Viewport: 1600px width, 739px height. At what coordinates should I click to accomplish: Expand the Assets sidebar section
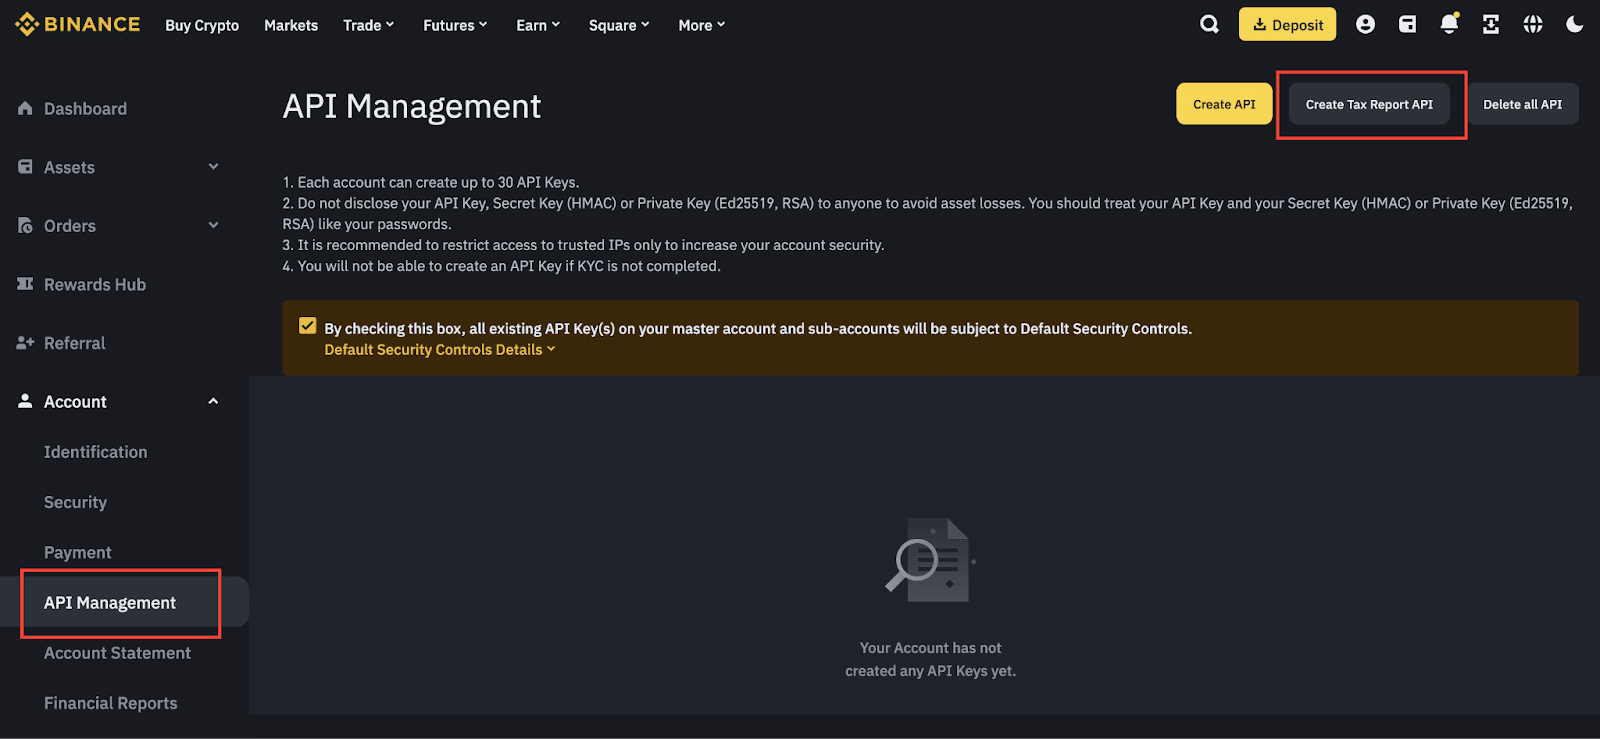(x=213, y=167)
